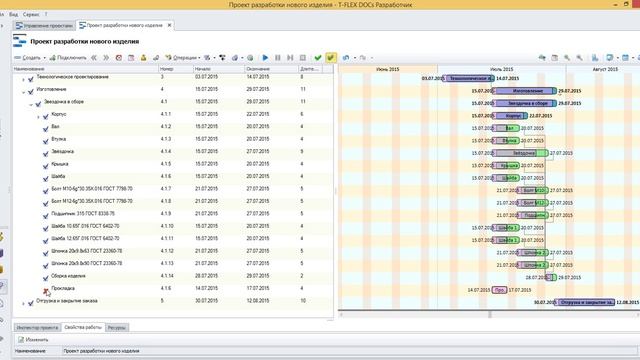The height and width of the screenshot is (360, 640).
Task: Click the Отгрузка и закрытие Gantt bar
Action: pos(585,302)
